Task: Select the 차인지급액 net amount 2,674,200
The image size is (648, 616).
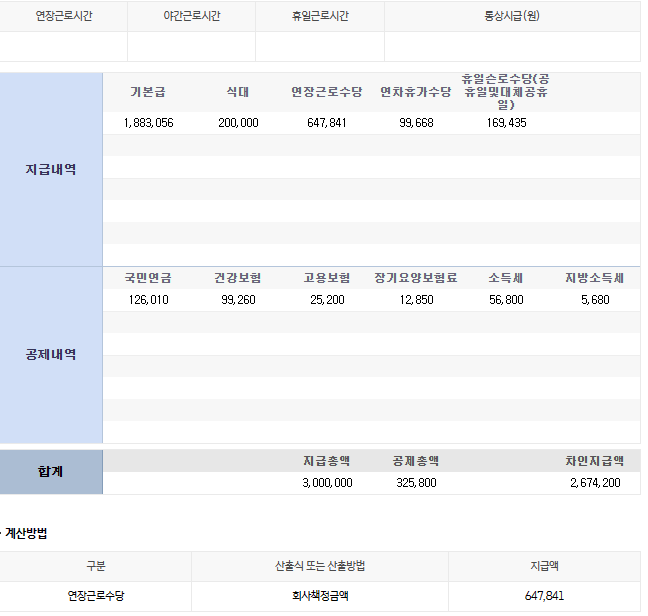Action: pyautogui.click(x=595, y=483)
